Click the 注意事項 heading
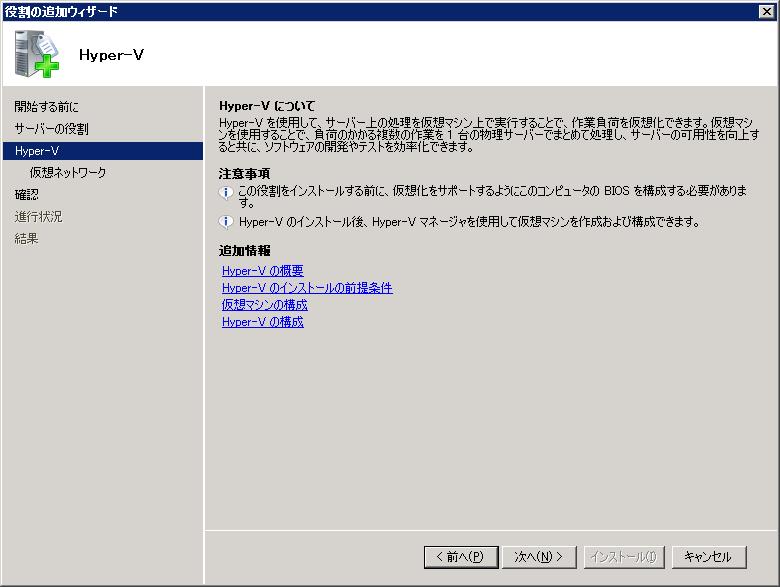Screen dimensions: 780x587 coord(244,174)
